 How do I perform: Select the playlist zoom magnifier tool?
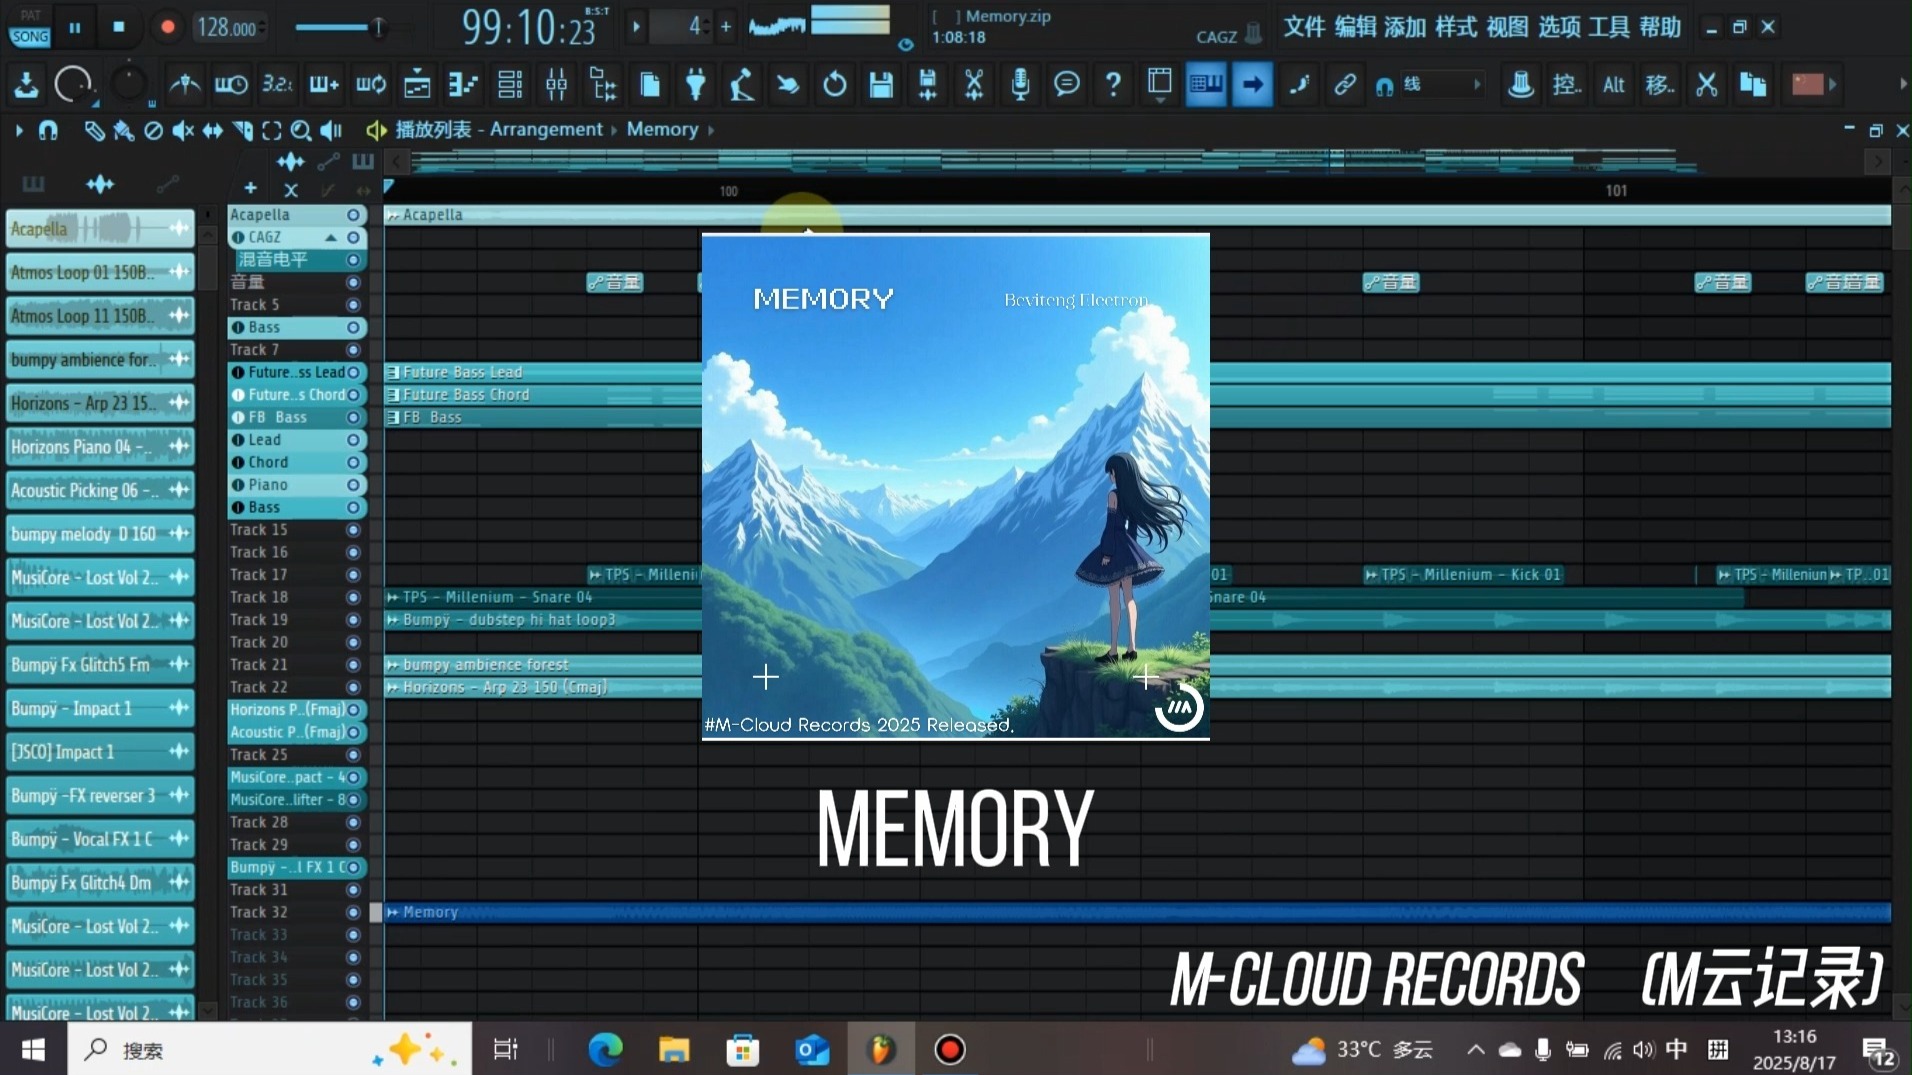point(300,130)
